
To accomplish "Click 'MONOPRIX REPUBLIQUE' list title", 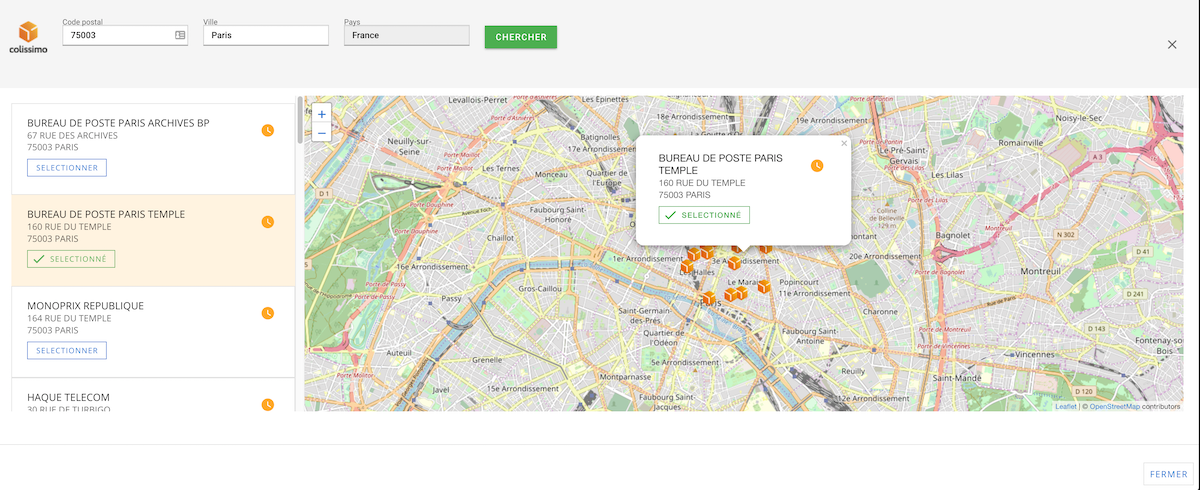I will coord(85,306).
